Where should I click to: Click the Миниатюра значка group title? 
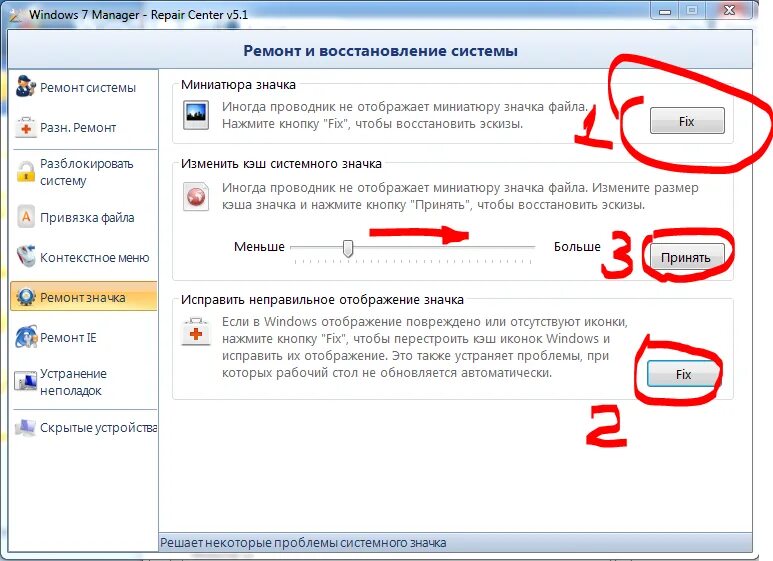[x=238, y=85]
